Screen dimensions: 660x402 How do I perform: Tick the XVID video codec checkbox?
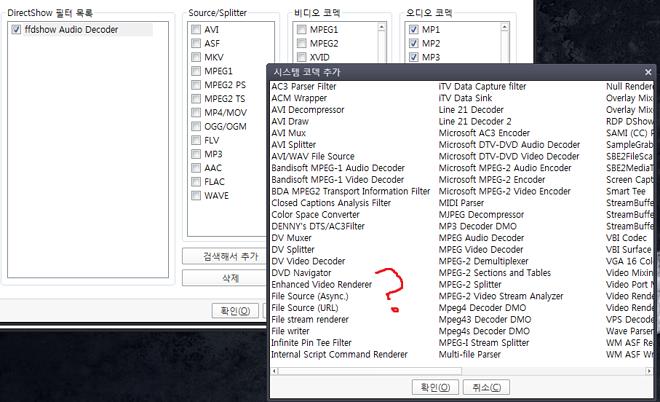pyautogui.click(x=301, y=57)
